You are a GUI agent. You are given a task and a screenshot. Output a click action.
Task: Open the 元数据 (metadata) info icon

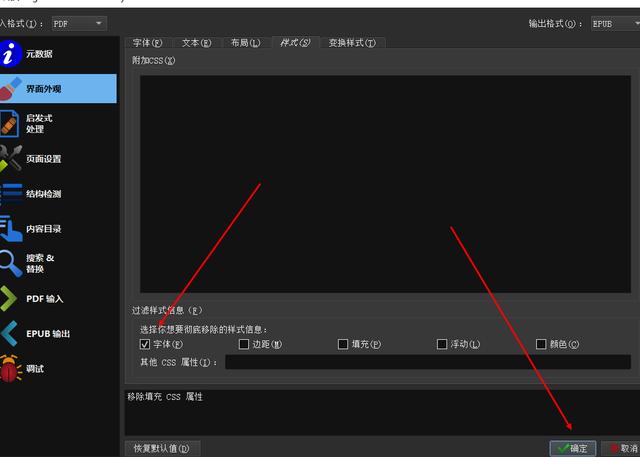coord(10,53)
